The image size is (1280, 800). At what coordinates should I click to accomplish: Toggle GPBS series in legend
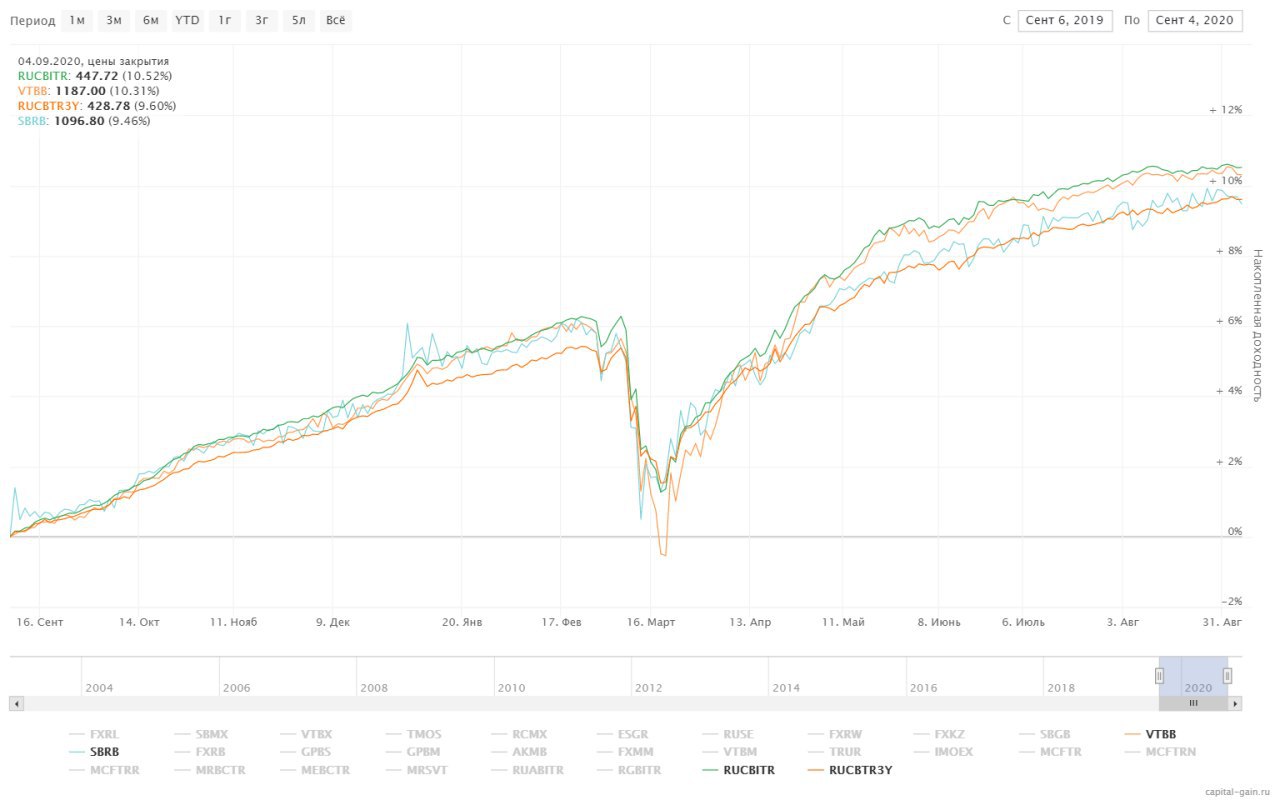[x=306, y=752]
